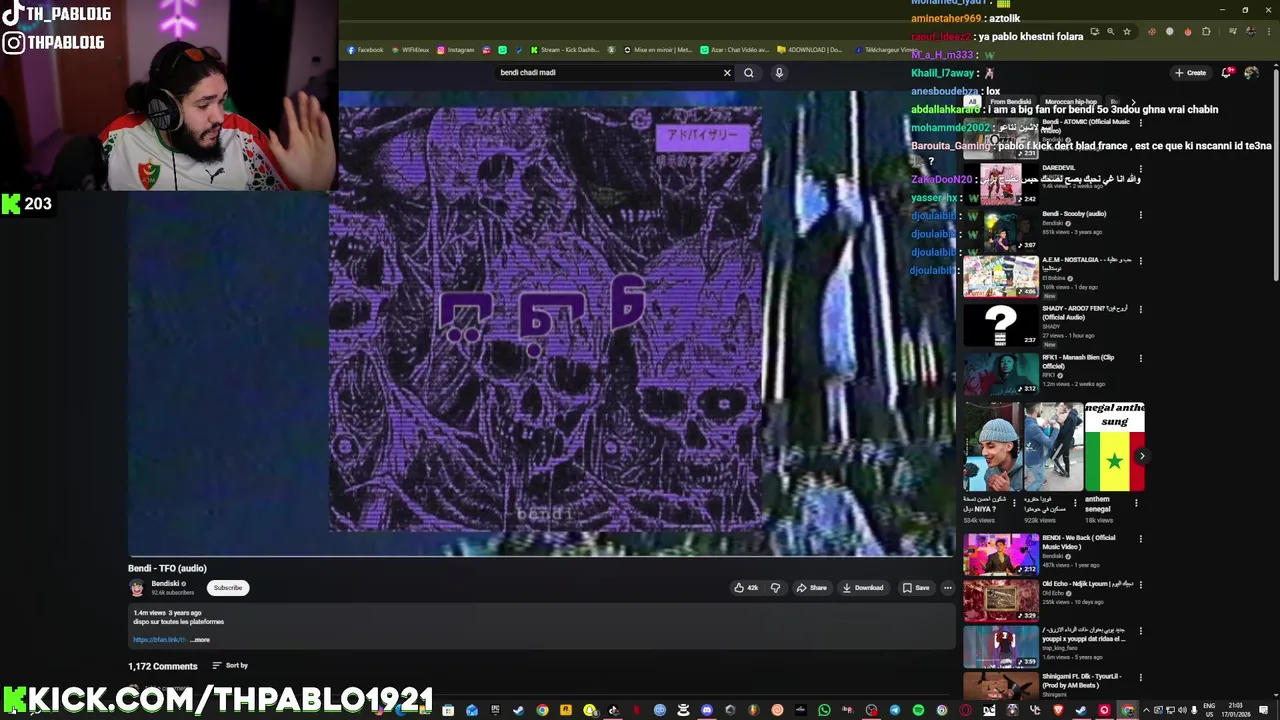Open the description link under the video
1280x720 pixels.
pos(160,640)
